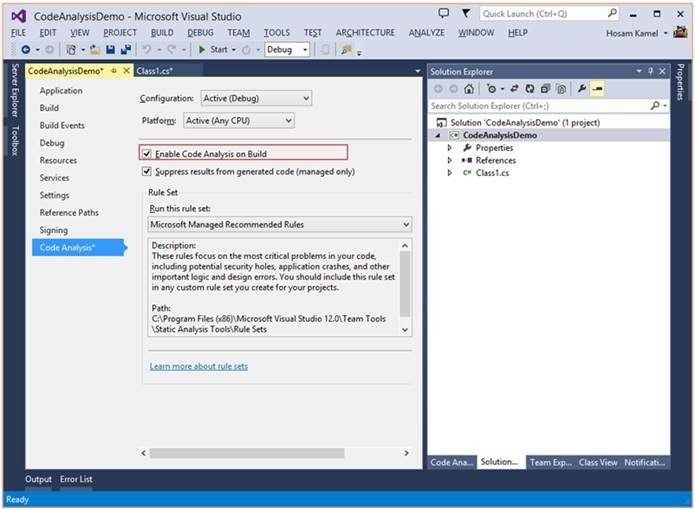Open the document tabs overflow dropdown
Image resolution: width=695 pixels, height=509 pixels.
(417, 71)
